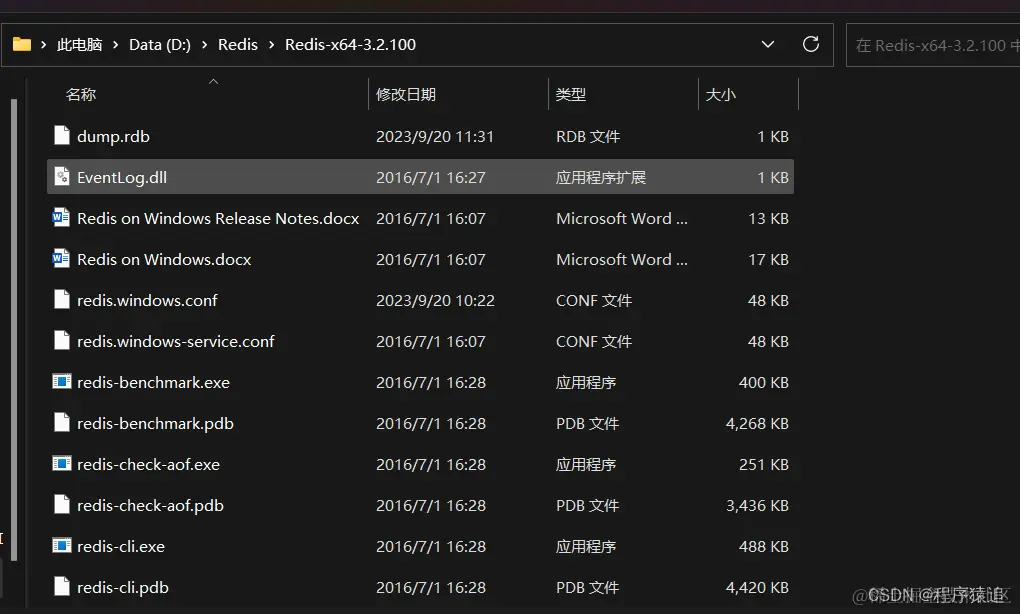Screen dimensions: 1020x614
Task: Select redis-cli.exe file name
Action: (121, 546)
